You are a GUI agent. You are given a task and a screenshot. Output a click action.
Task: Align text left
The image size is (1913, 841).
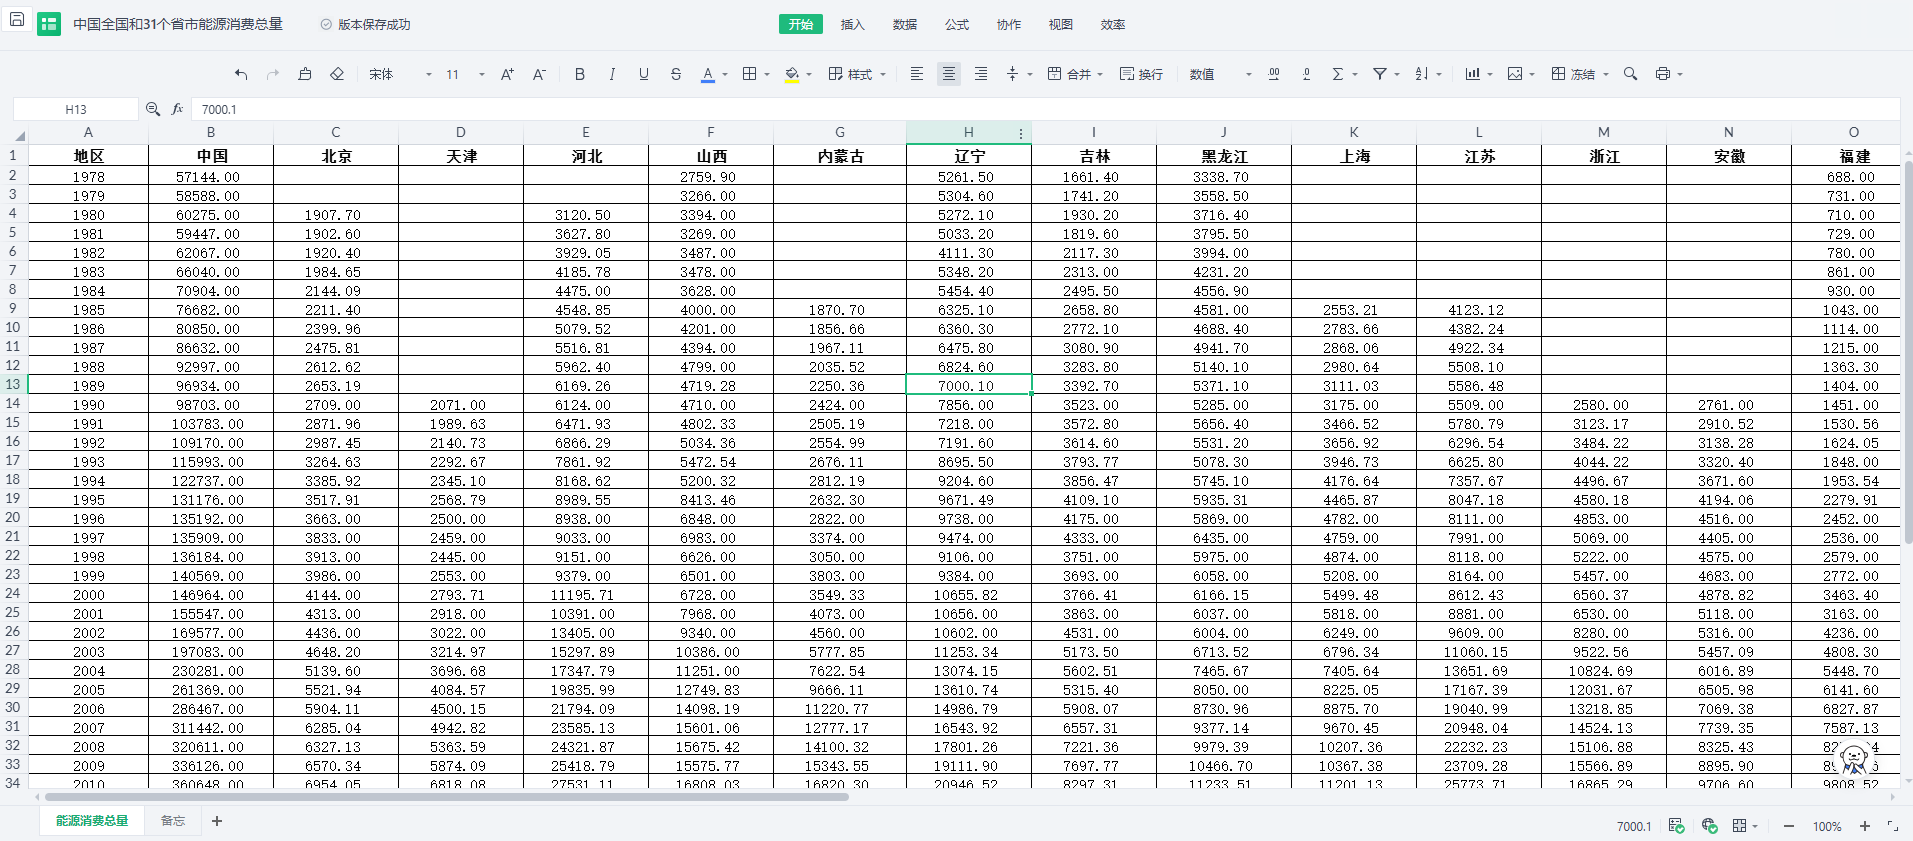coord(917,74)
